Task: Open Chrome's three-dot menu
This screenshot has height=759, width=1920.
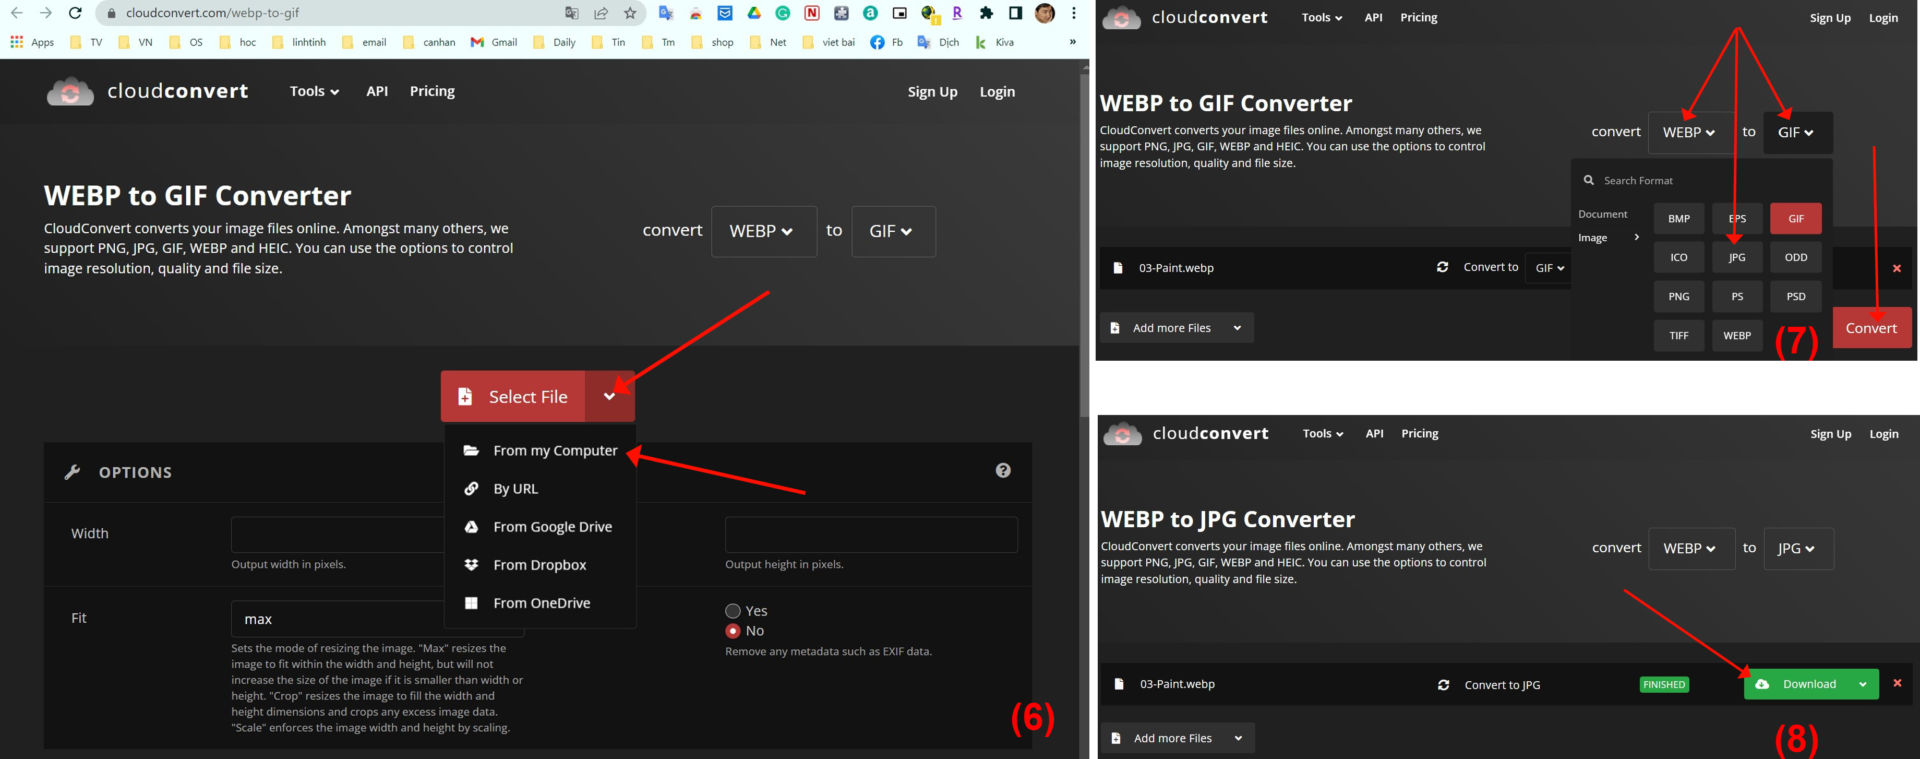Action: [x=1074, y=13]
